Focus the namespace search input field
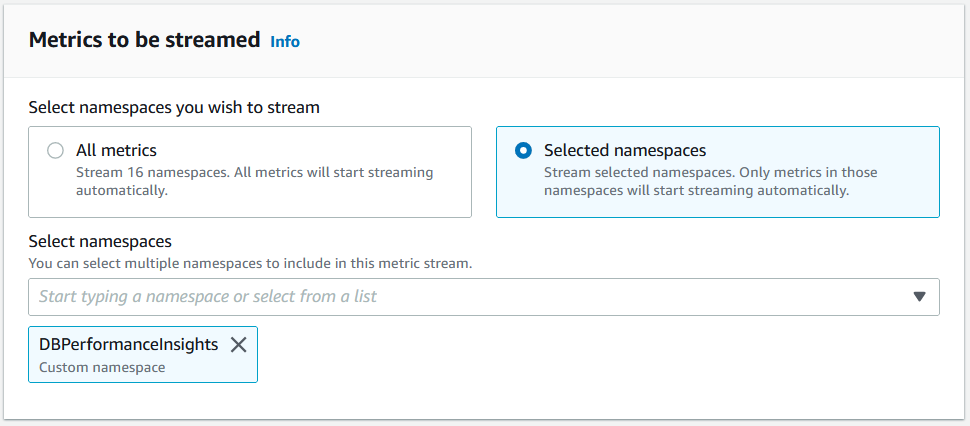Screen dimensions: 970x426 pos(470,297)
